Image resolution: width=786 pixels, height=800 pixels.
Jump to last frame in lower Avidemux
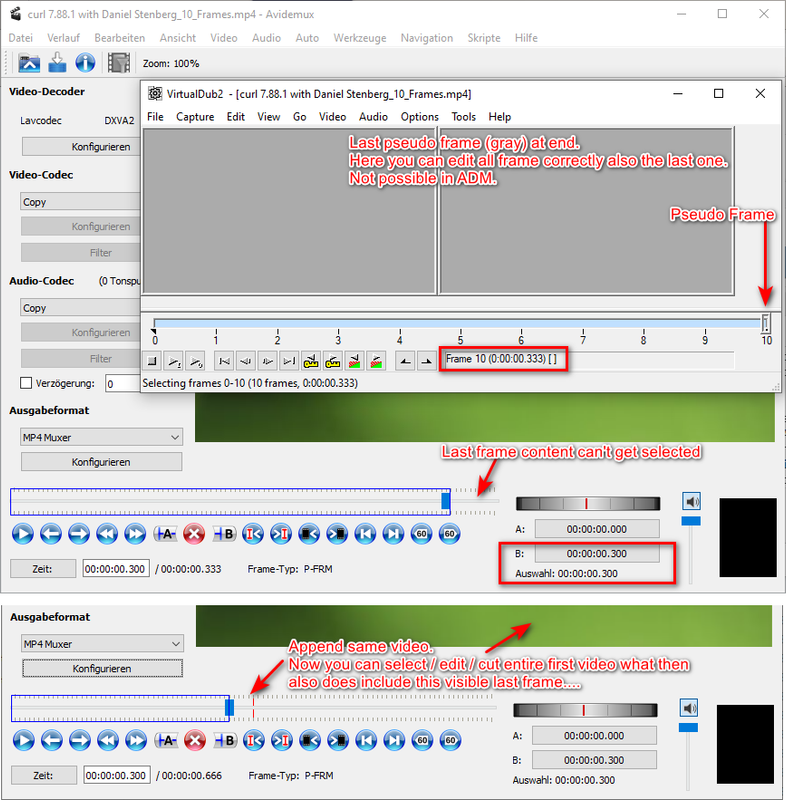coord(394,740)
